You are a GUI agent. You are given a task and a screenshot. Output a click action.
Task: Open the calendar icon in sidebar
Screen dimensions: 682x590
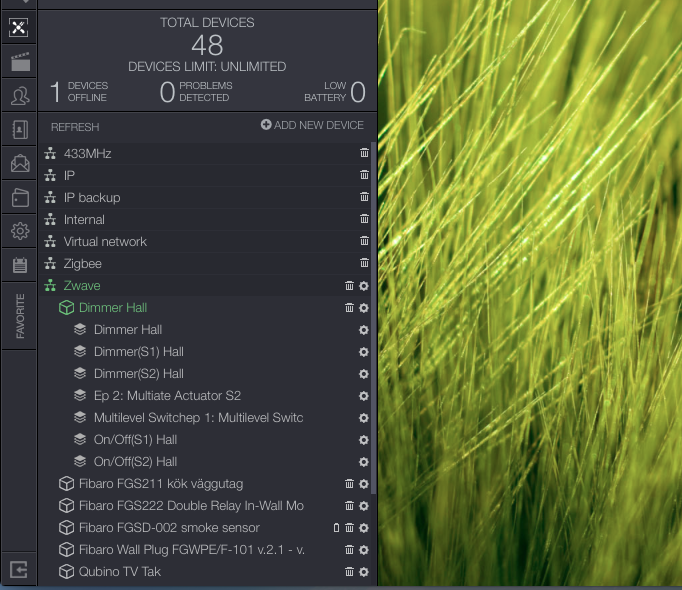click(x=20, y=265)
